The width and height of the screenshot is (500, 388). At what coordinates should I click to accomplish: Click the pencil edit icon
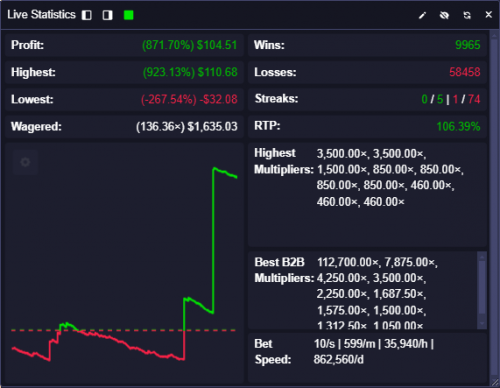point(422,15)
